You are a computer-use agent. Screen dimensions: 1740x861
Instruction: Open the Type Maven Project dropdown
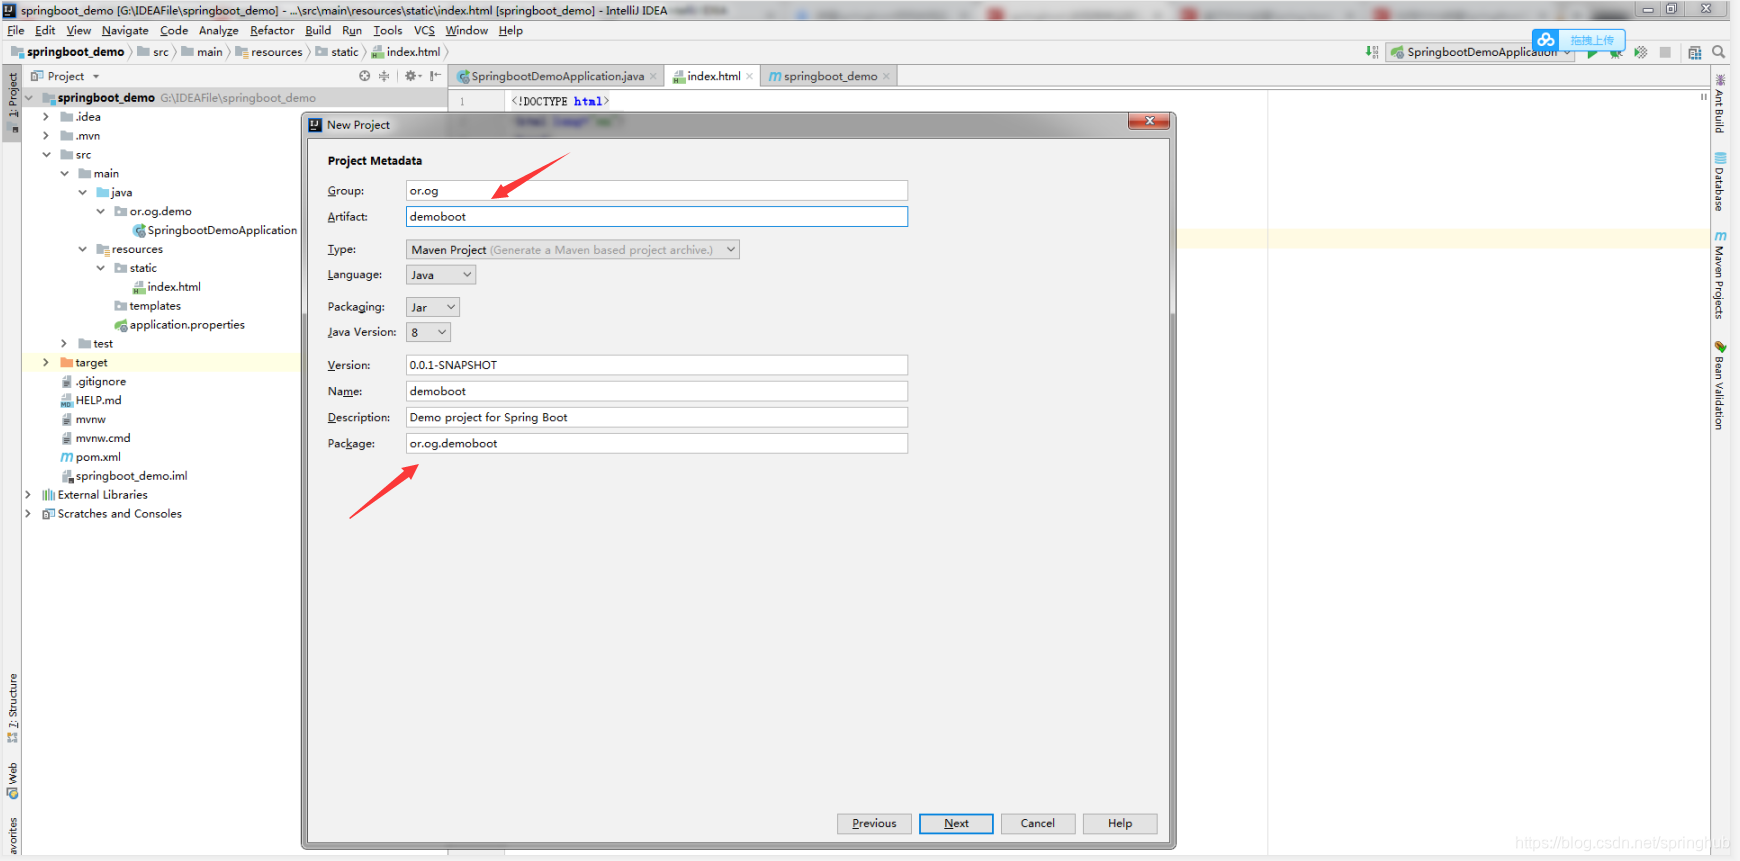point(573,250)
